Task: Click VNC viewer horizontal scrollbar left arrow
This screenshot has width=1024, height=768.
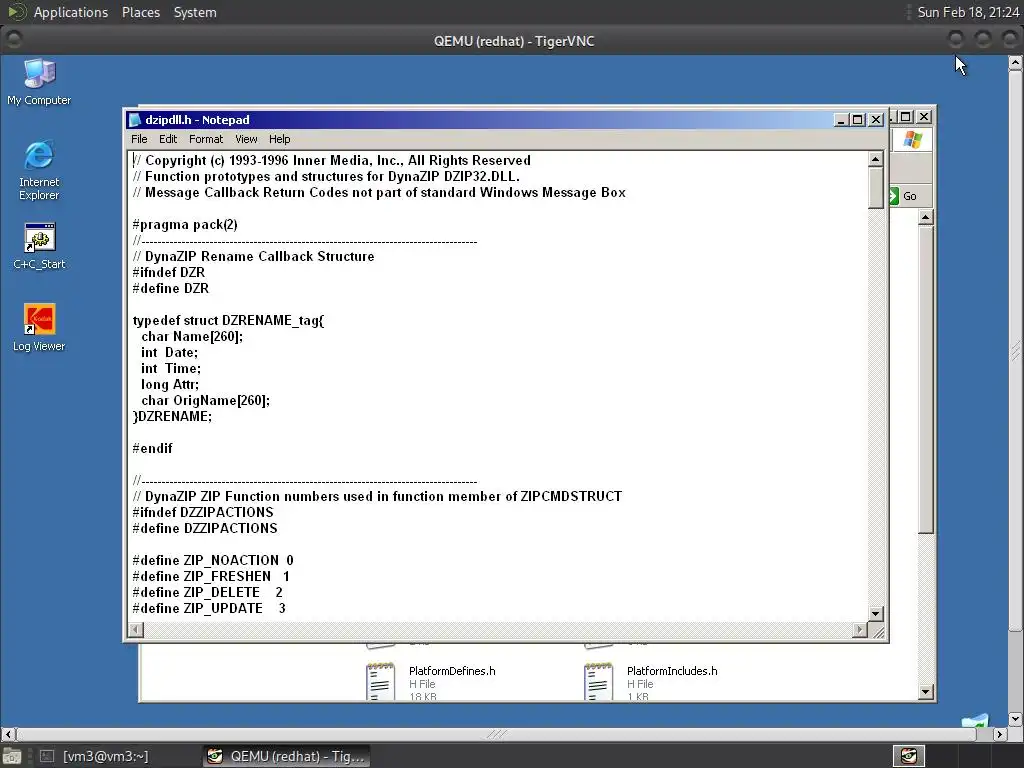Action: [8, 734]
